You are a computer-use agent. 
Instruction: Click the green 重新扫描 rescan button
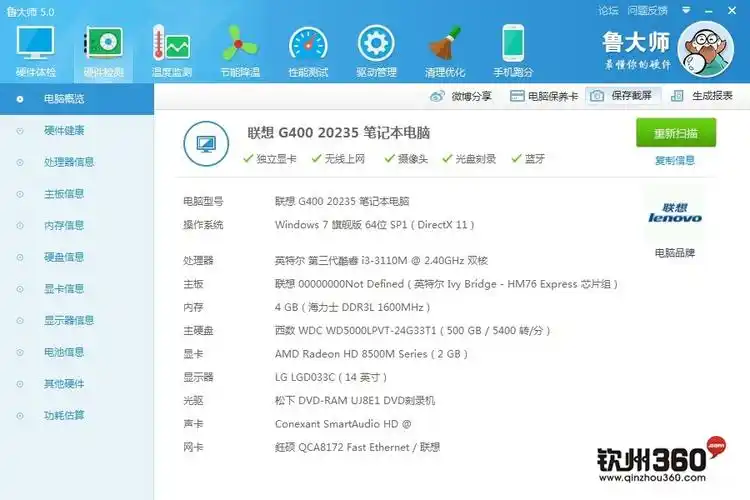point(676,133)
